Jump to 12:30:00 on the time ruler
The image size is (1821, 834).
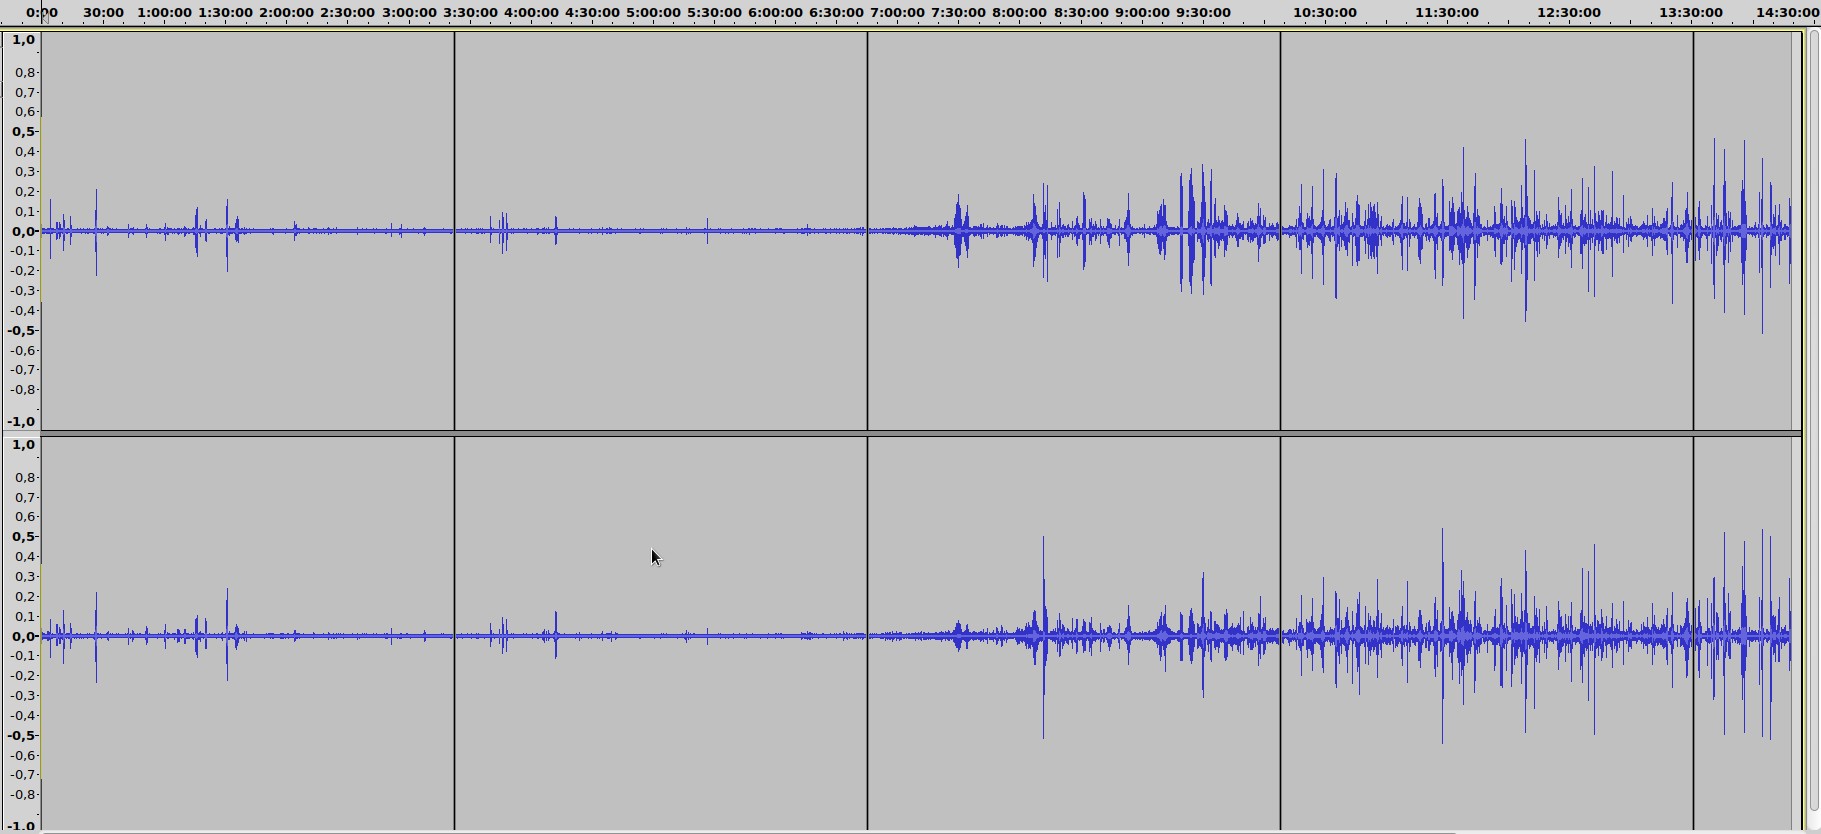pos(1569,12)
